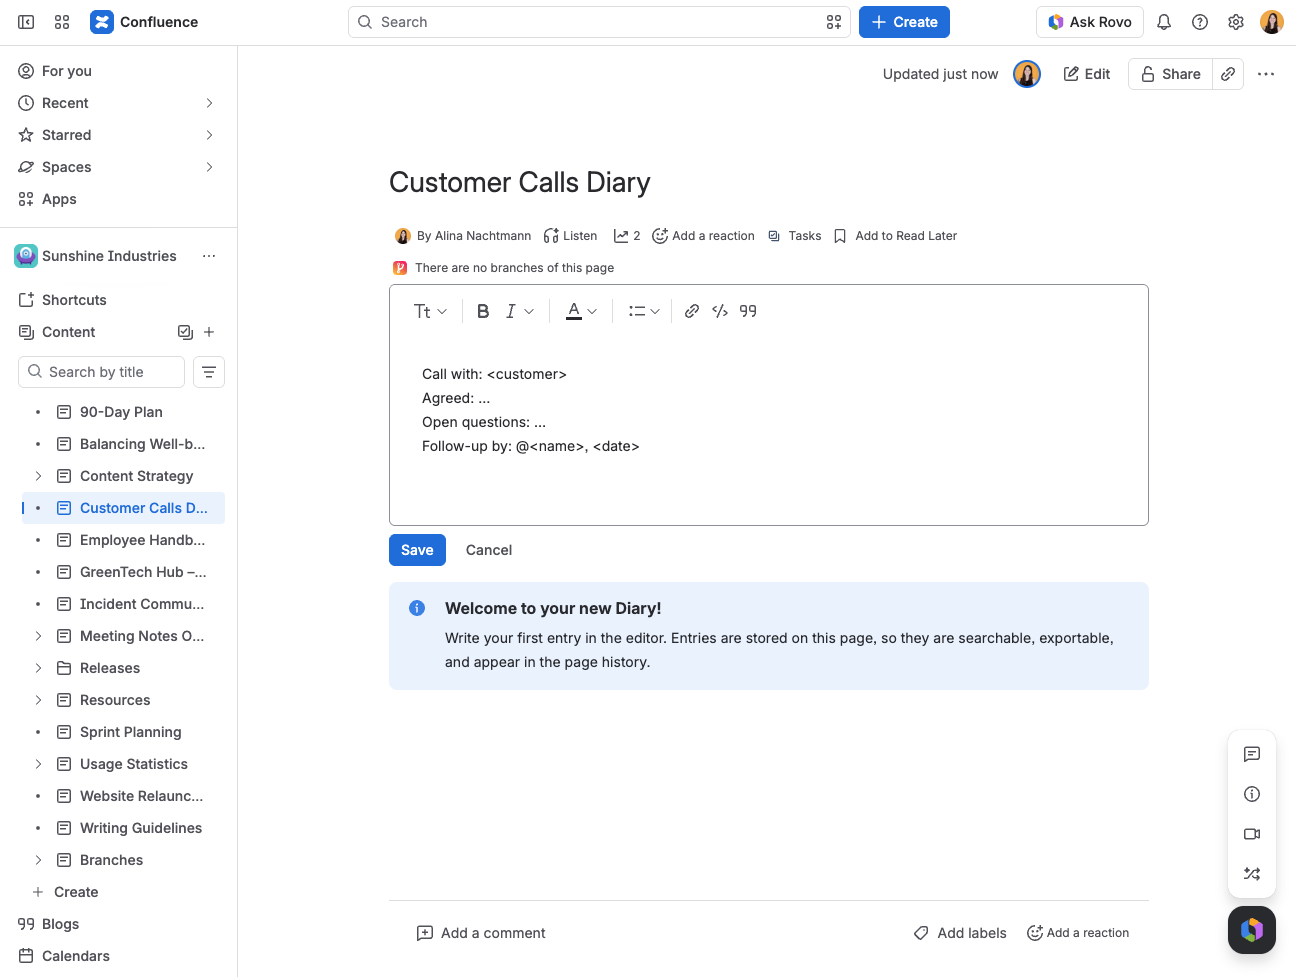Open the help question mark icon
1296x977 pixels.
point(1200,22)
